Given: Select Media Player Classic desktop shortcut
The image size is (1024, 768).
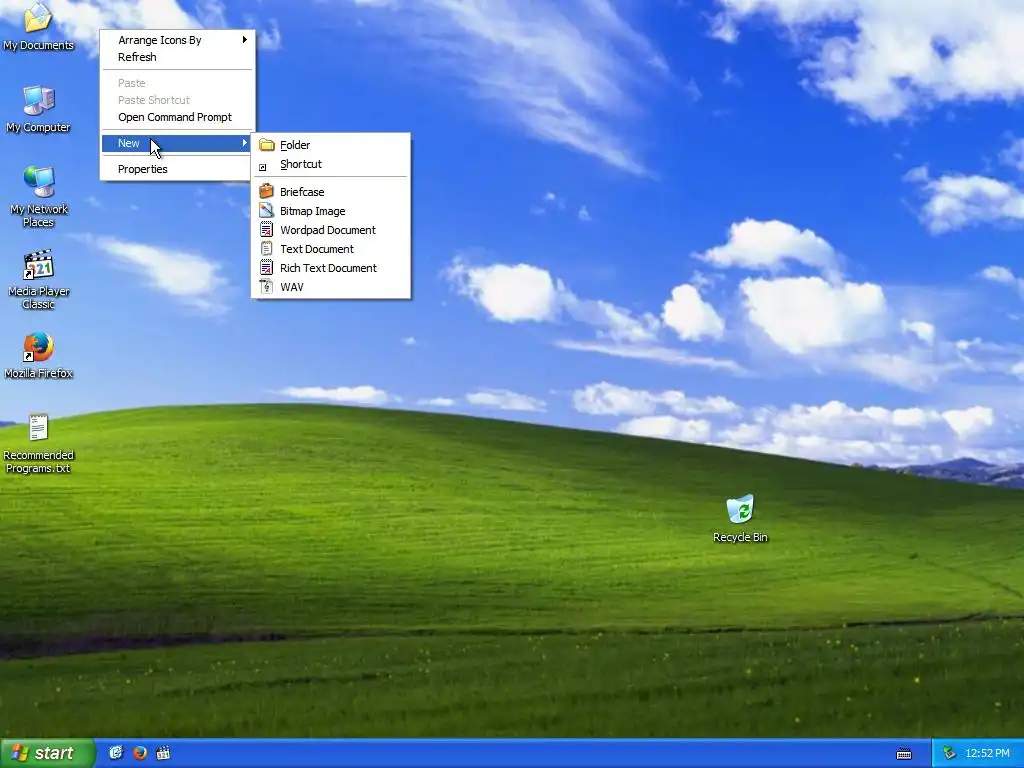Looking at the screenshot, I should tap(38, 278).
